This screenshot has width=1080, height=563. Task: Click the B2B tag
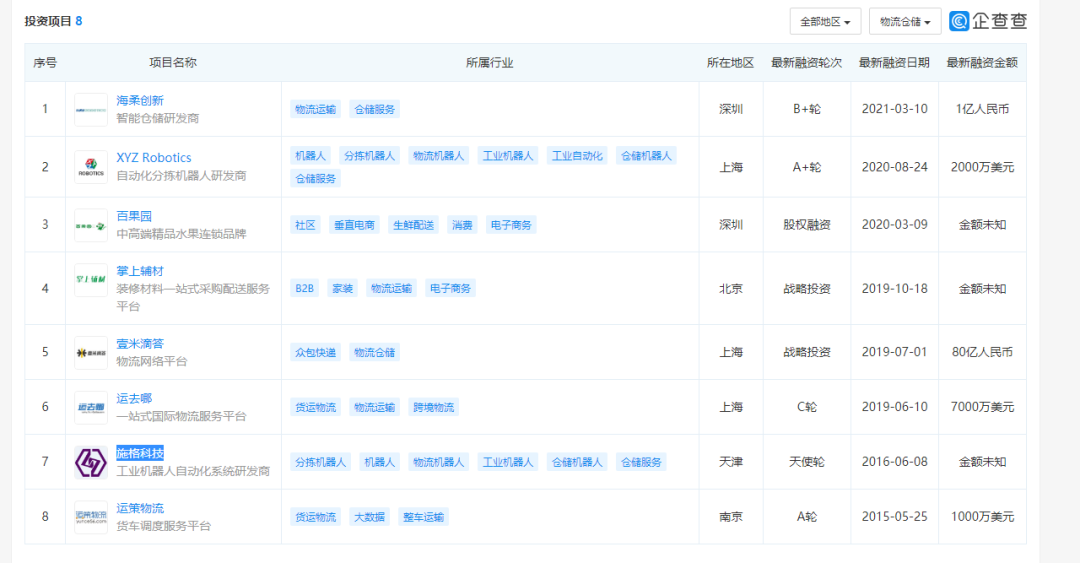click(304, 288)
